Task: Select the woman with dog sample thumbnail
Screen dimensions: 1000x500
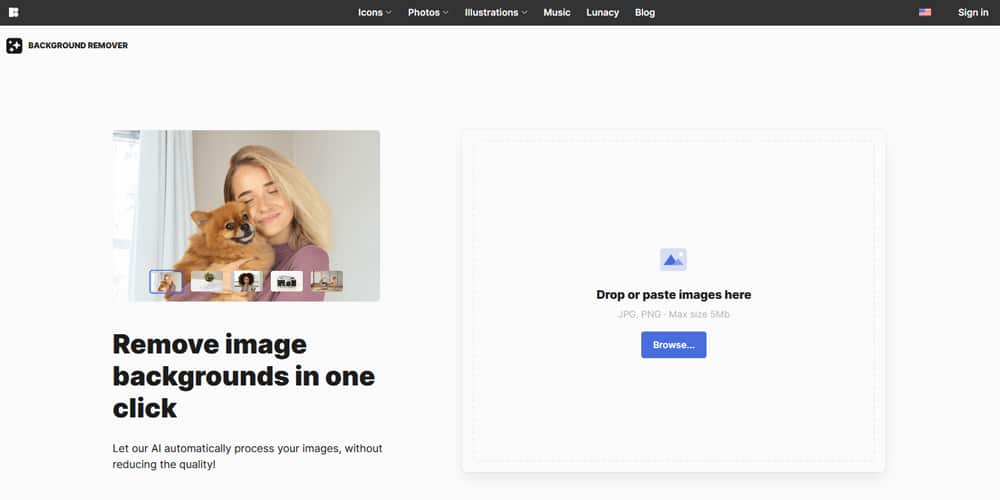Action: click(166, 281)
